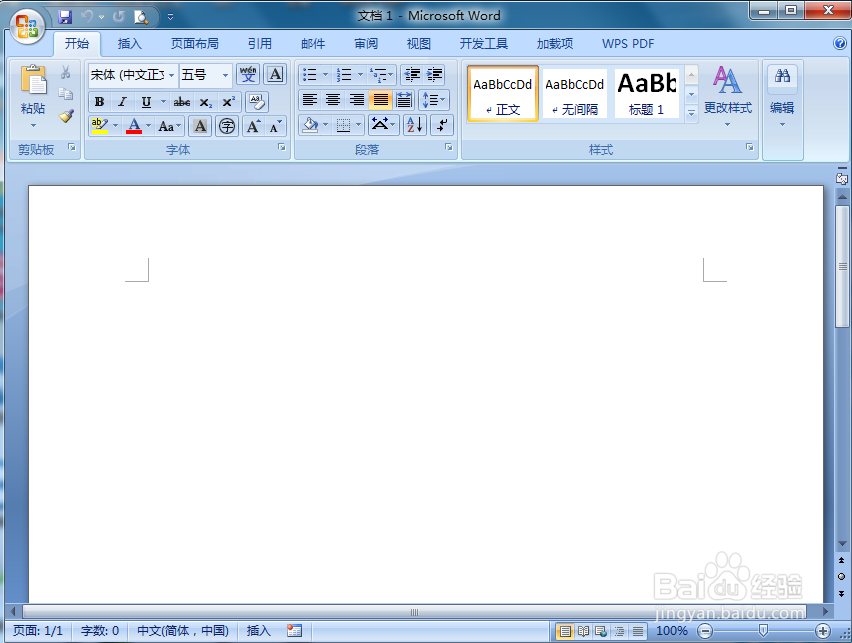Click the character border icon
Image resolution: width=852 pixels, height=643 pixels.
275,74
